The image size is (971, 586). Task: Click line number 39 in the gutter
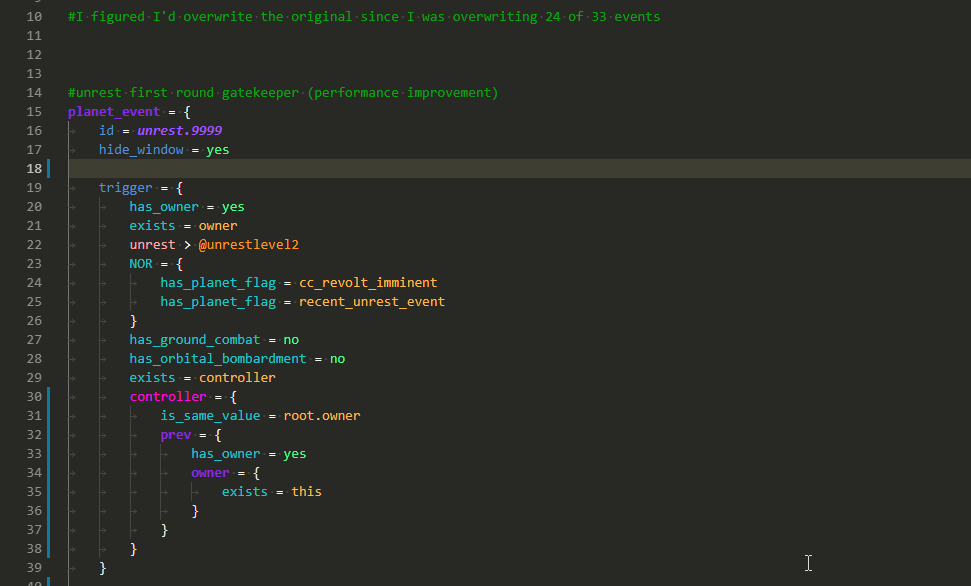tap(34, 568)
